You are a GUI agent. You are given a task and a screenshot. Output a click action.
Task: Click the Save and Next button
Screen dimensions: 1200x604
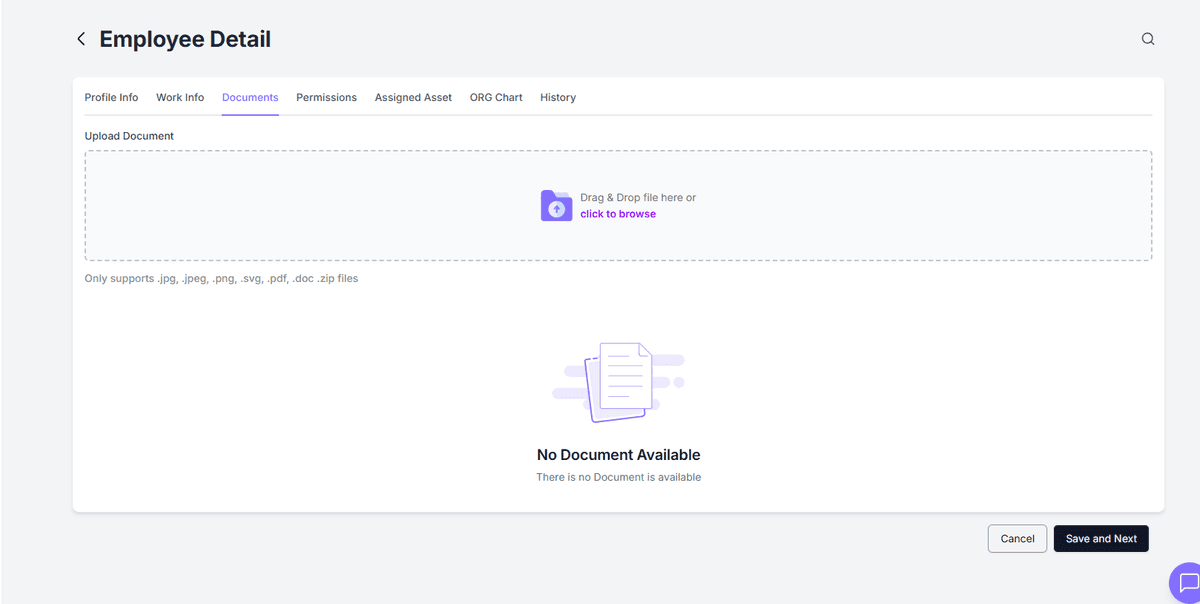(1101, 538)
